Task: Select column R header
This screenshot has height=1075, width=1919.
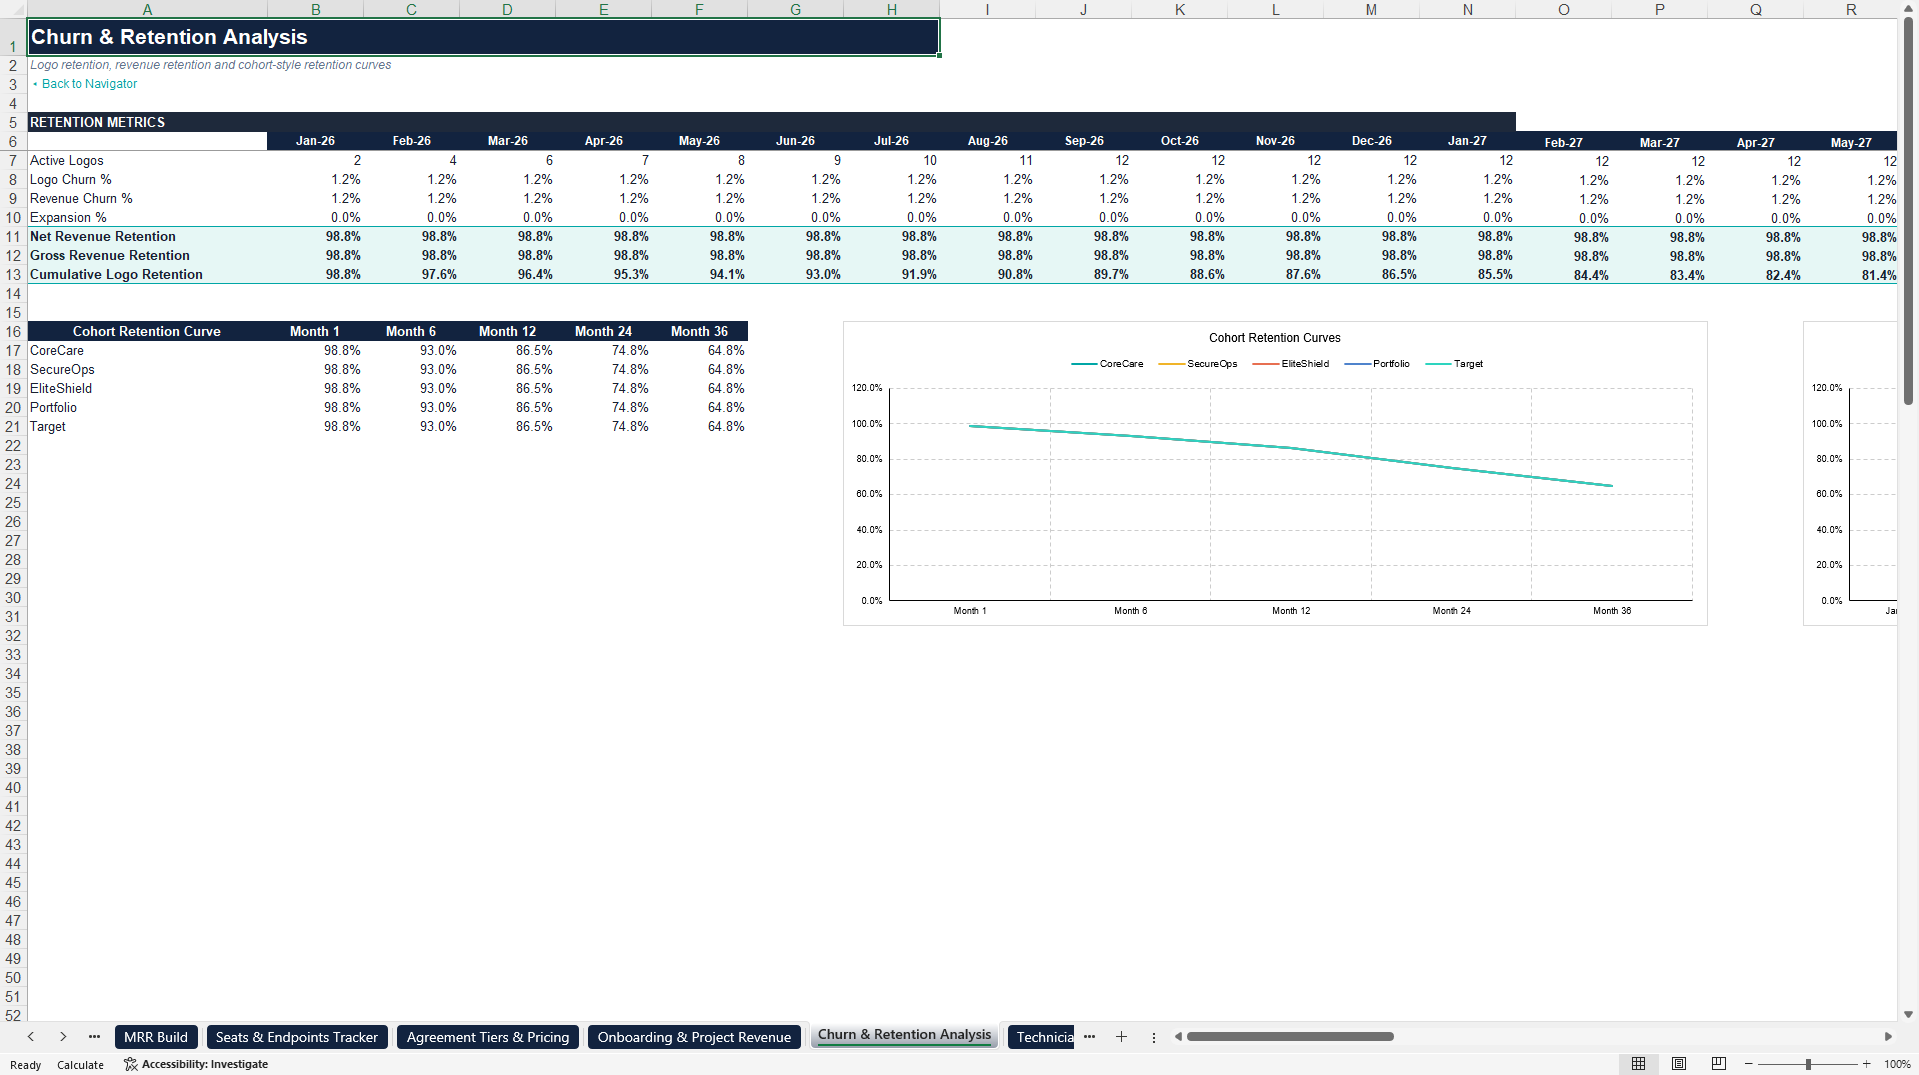Action: coord(1851,9)
